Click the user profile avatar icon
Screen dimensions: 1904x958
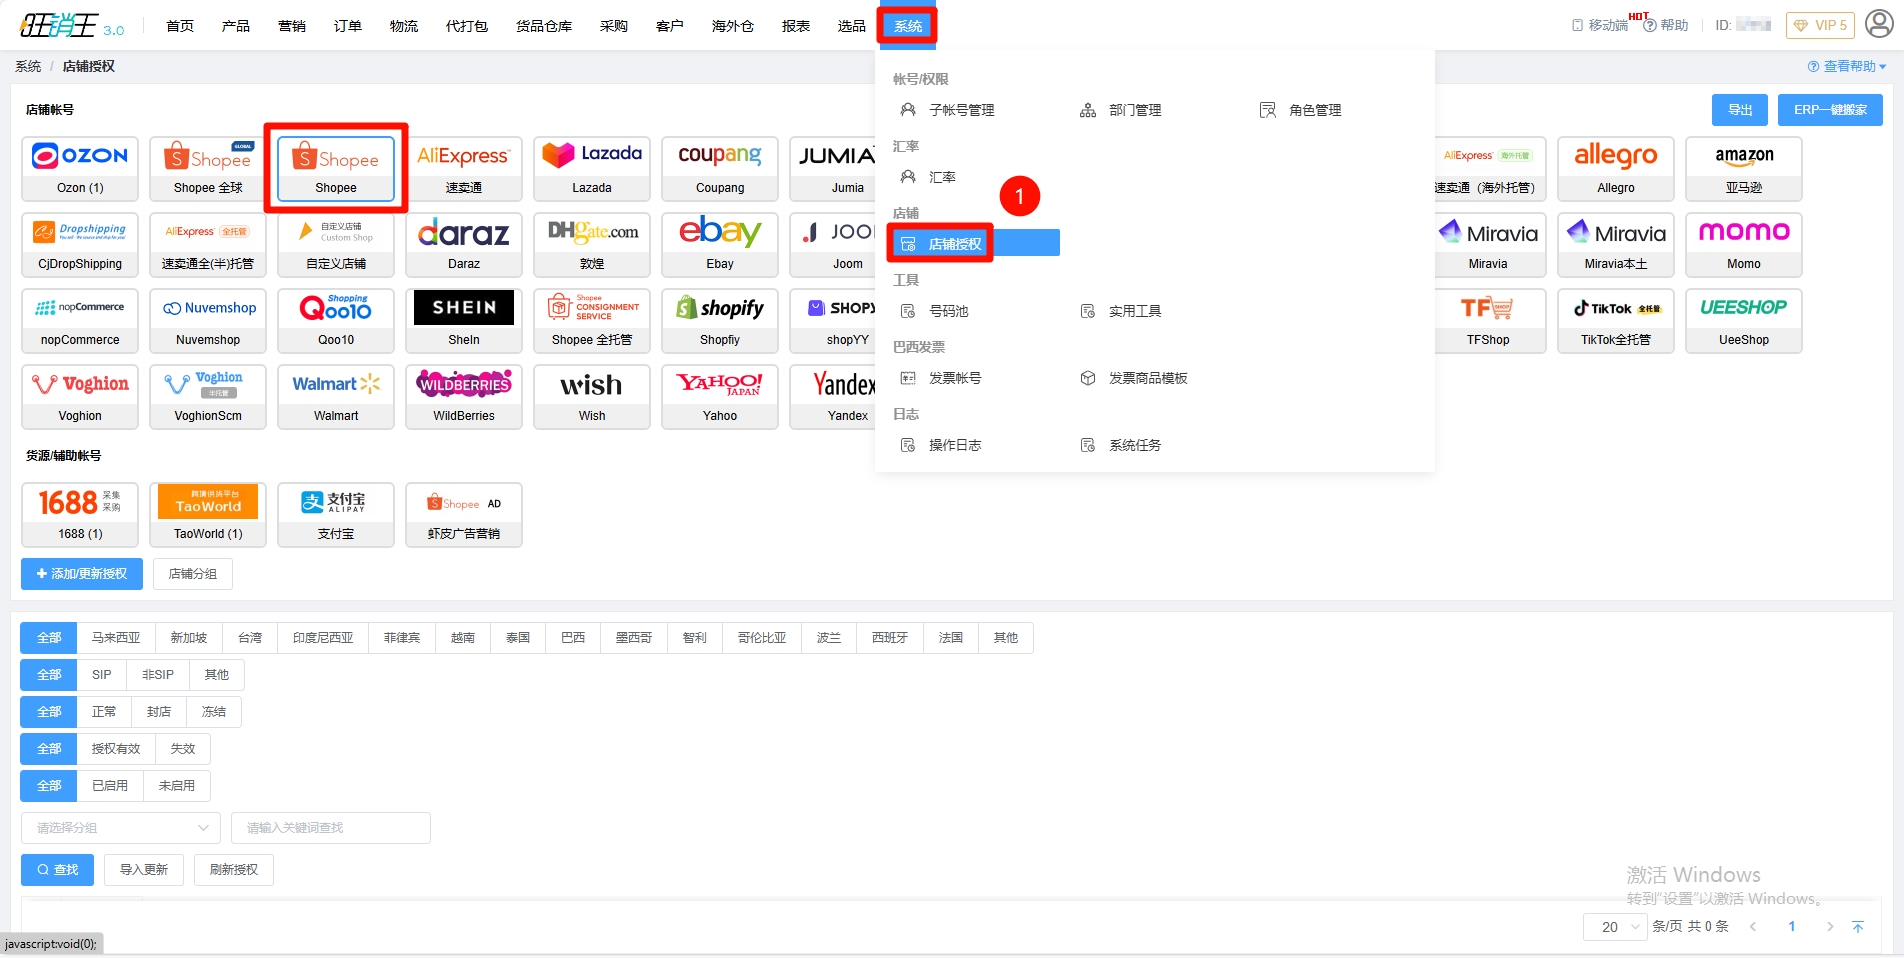(1879, 25)
